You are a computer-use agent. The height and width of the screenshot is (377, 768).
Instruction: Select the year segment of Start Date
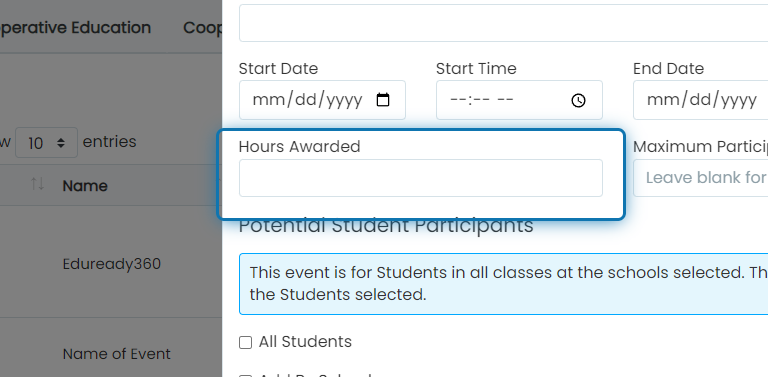(344, 100)
